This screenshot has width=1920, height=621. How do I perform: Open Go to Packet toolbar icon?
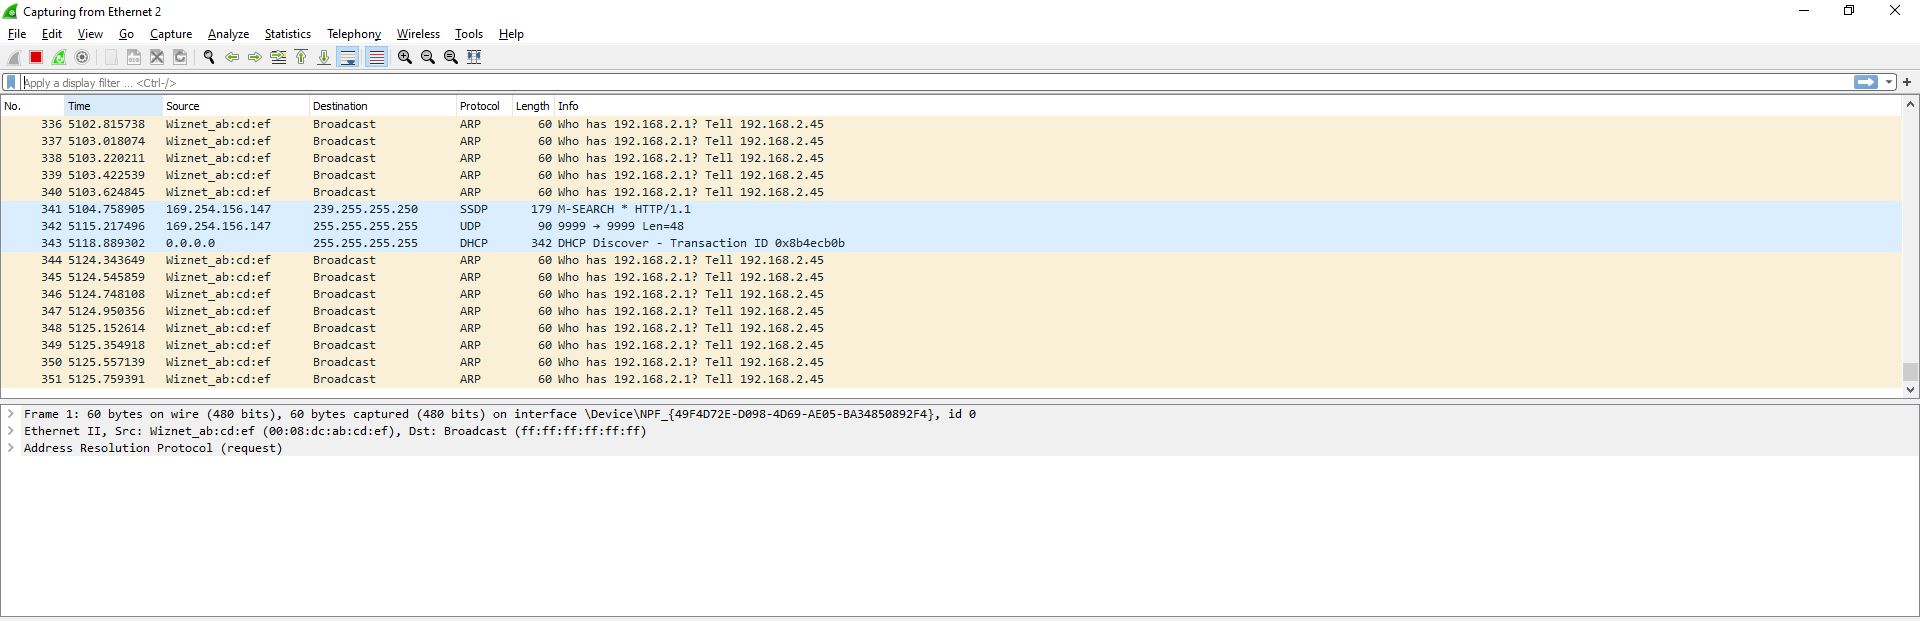(278, 57)
